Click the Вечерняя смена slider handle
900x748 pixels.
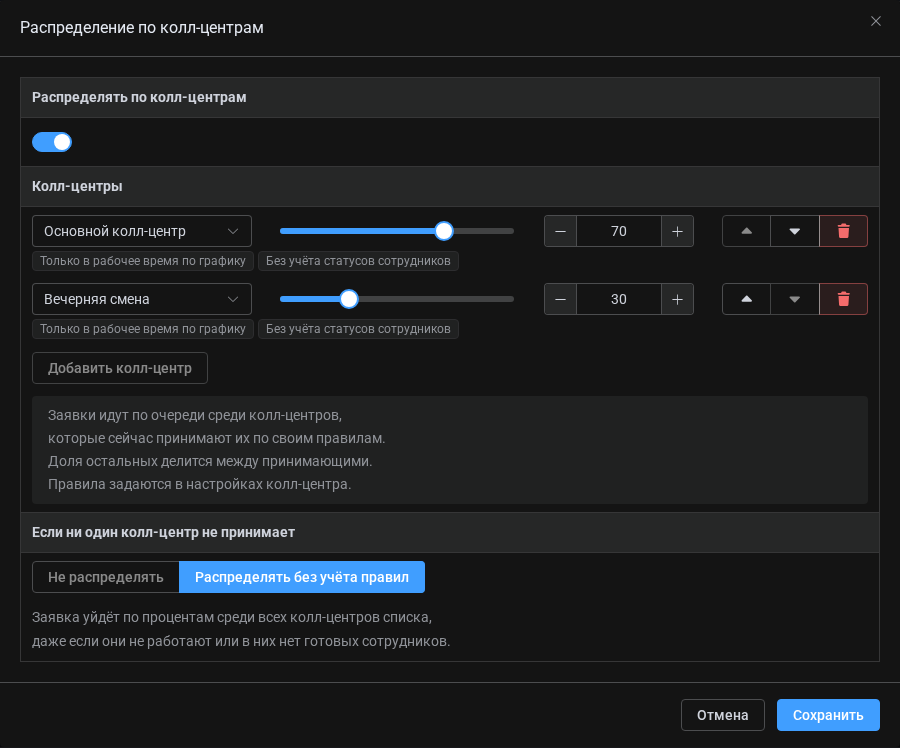348,299
